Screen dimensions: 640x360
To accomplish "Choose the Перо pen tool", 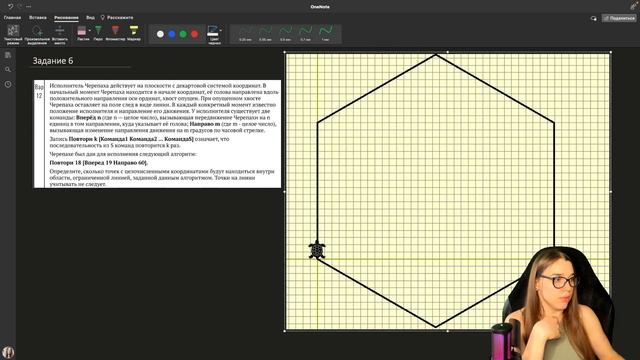I will (x=98, y=33).
